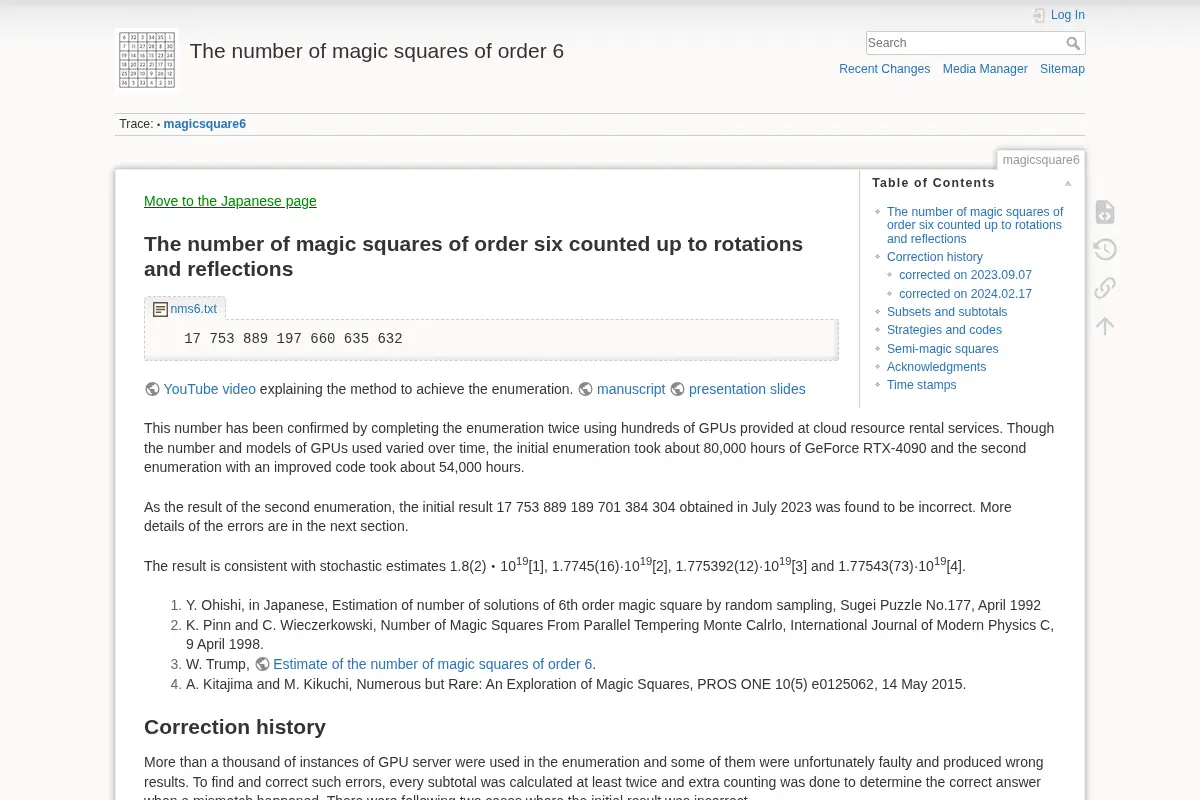Jump to Correction history in contents
1200x800 pixels.
coord(934,257)
